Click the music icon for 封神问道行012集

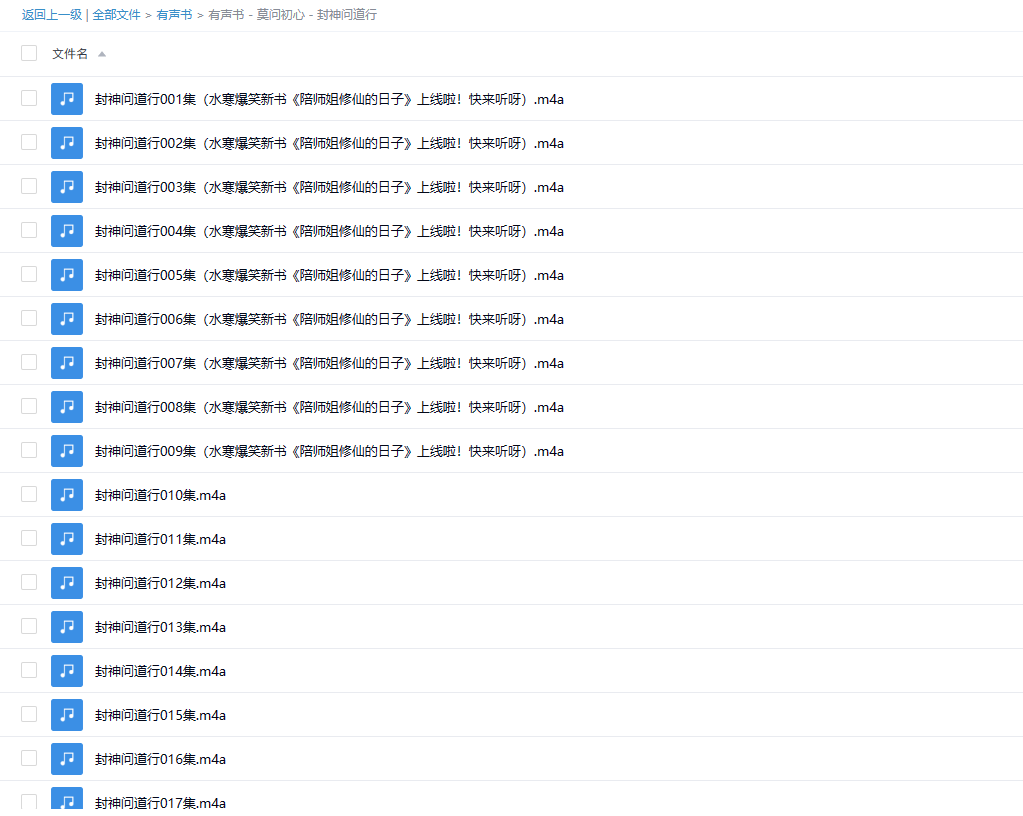click(x=67, y=583)
